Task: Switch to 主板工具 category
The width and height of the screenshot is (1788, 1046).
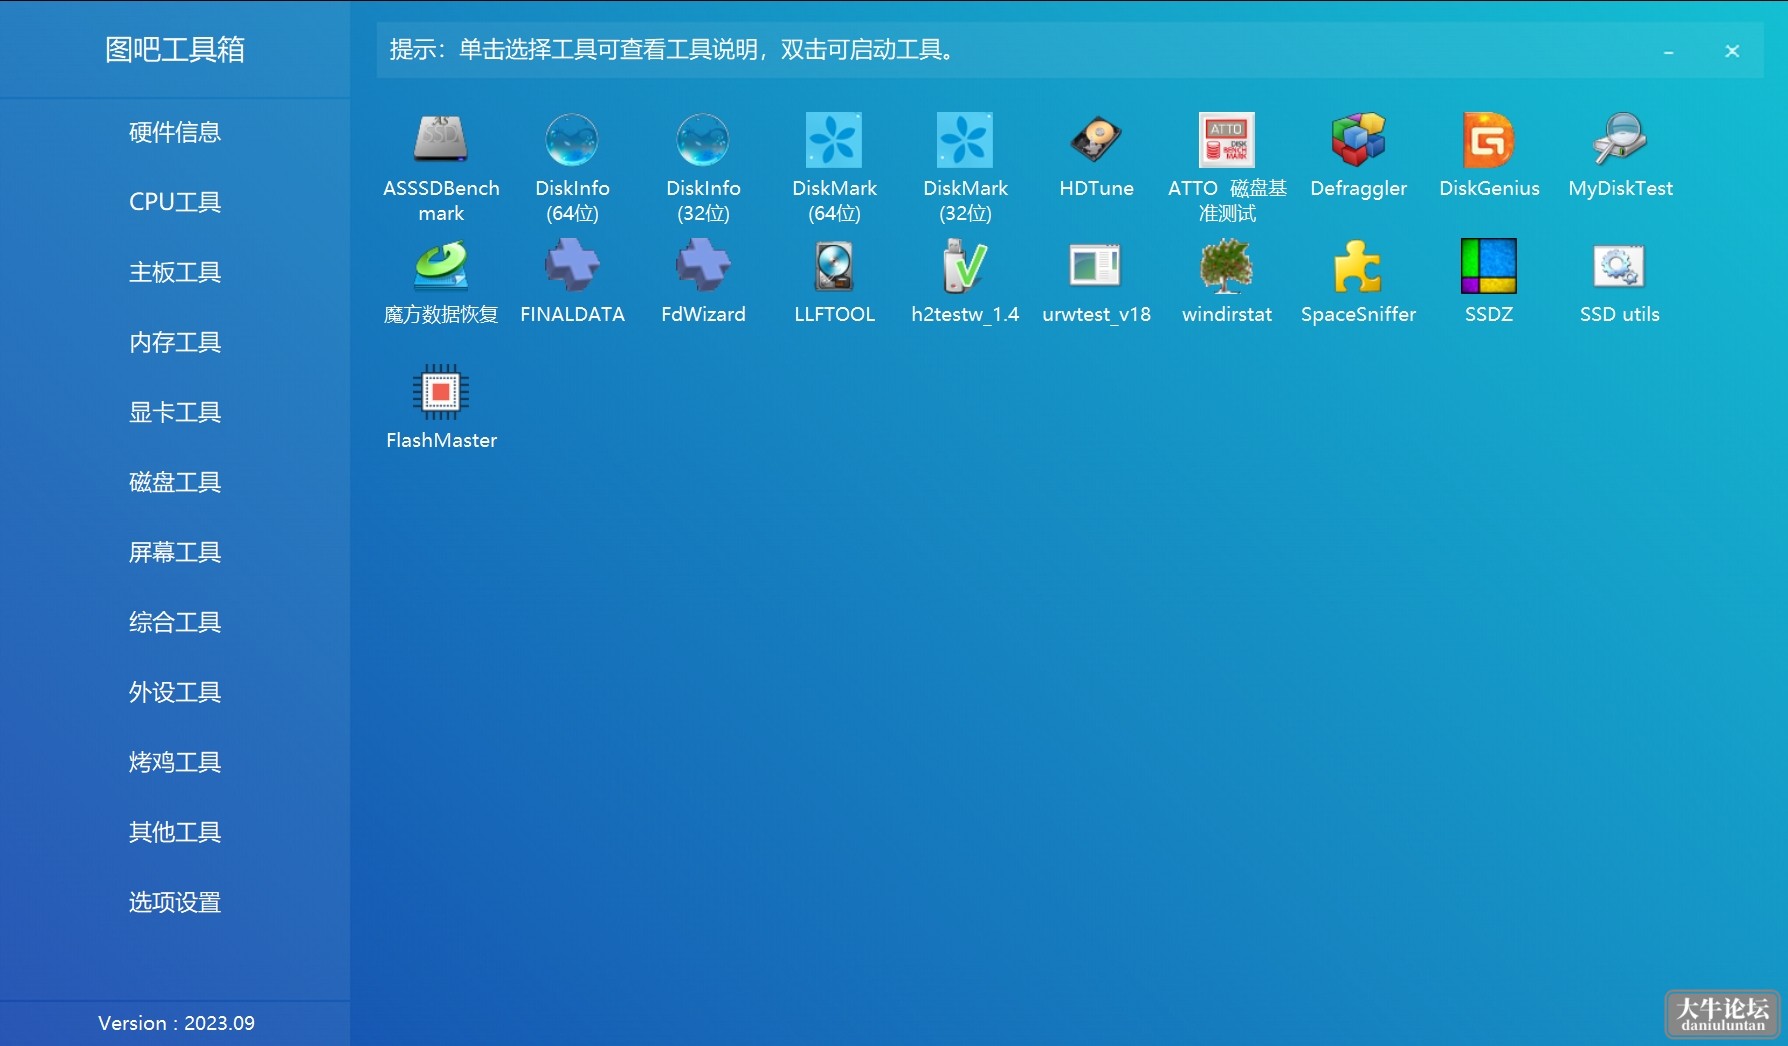Action: click(175, 272)
